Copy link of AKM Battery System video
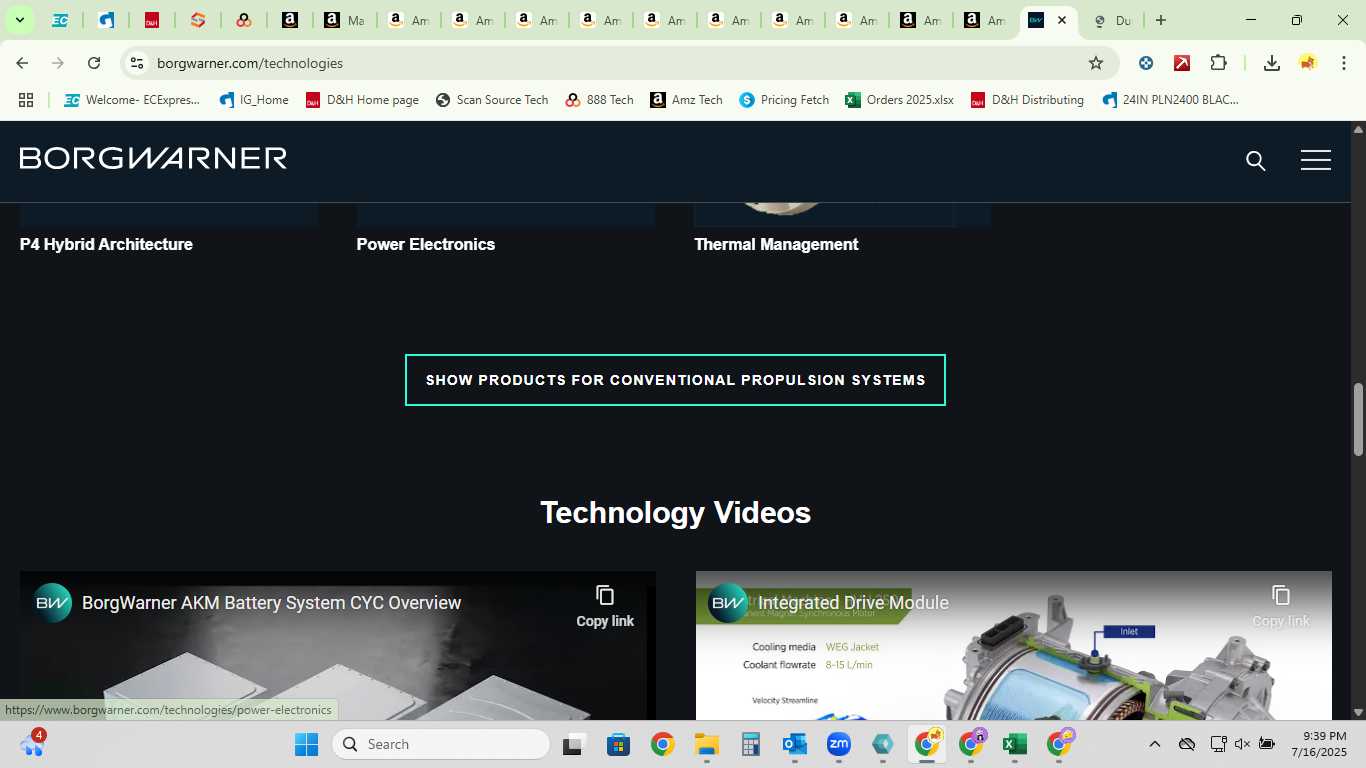Viewport: 1366px width, 768px height. tap(605, 606)
